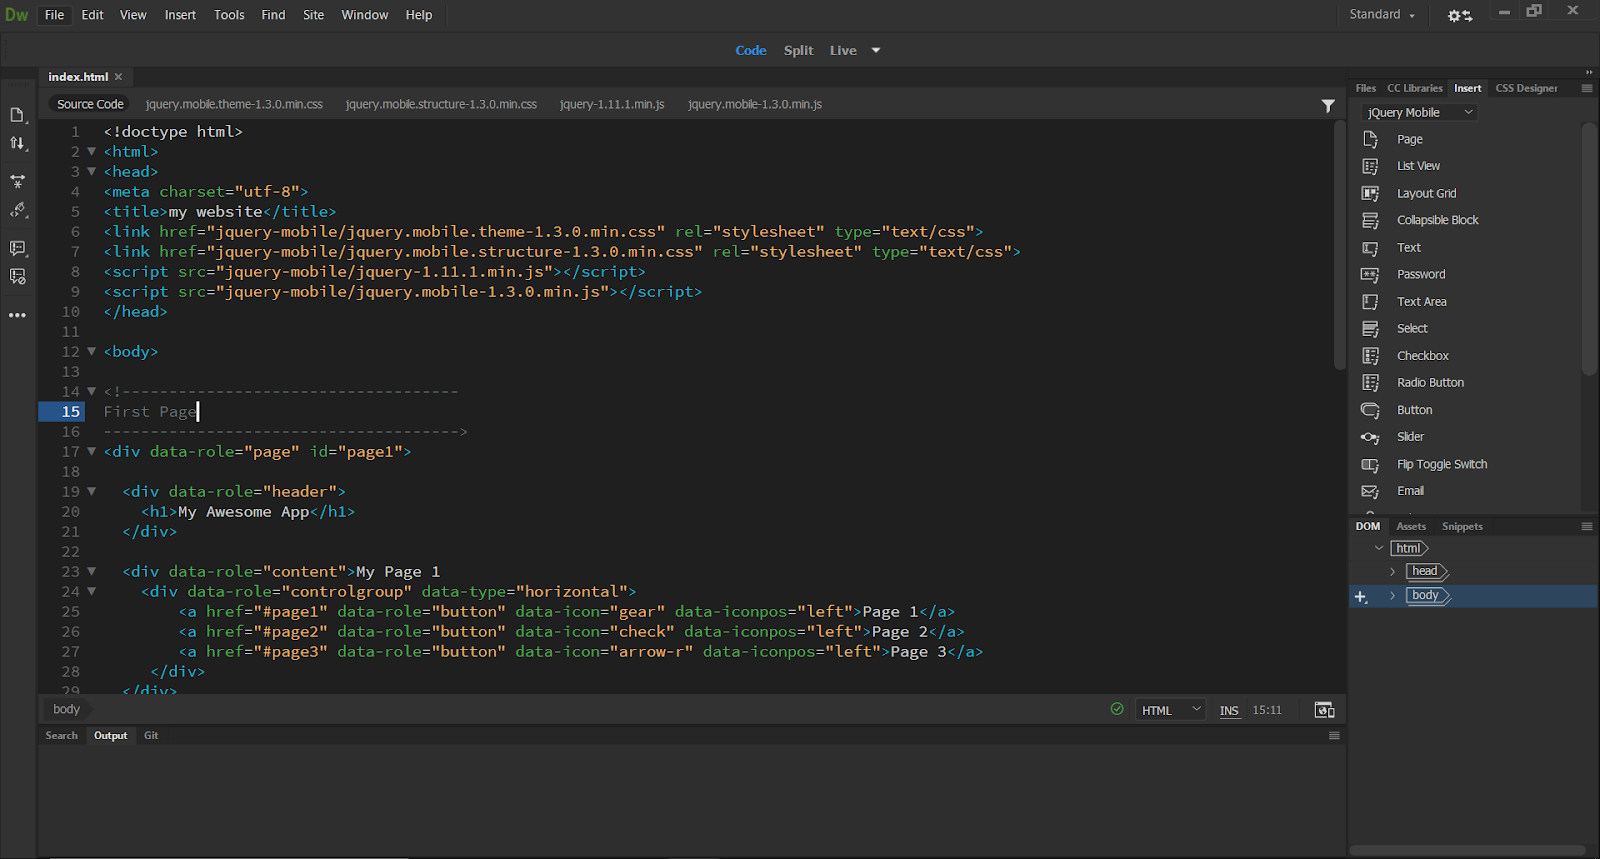Insert a Collapsible Block

(x=1437, y=220)
